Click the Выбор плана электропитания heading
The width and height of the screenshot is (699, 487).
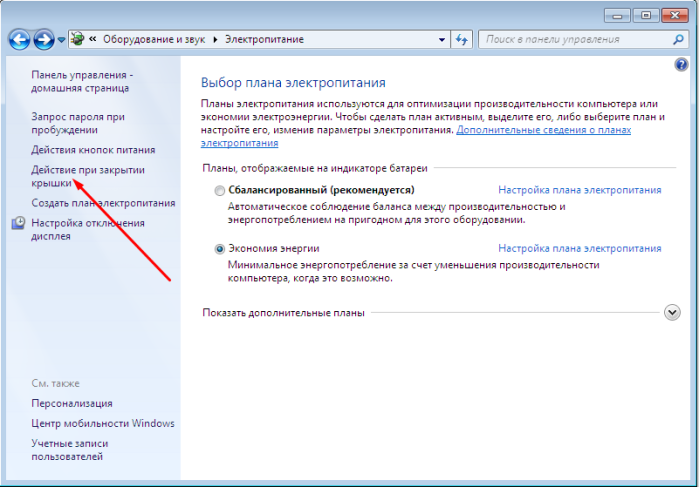pyautogui.click(x=293, y=83)
